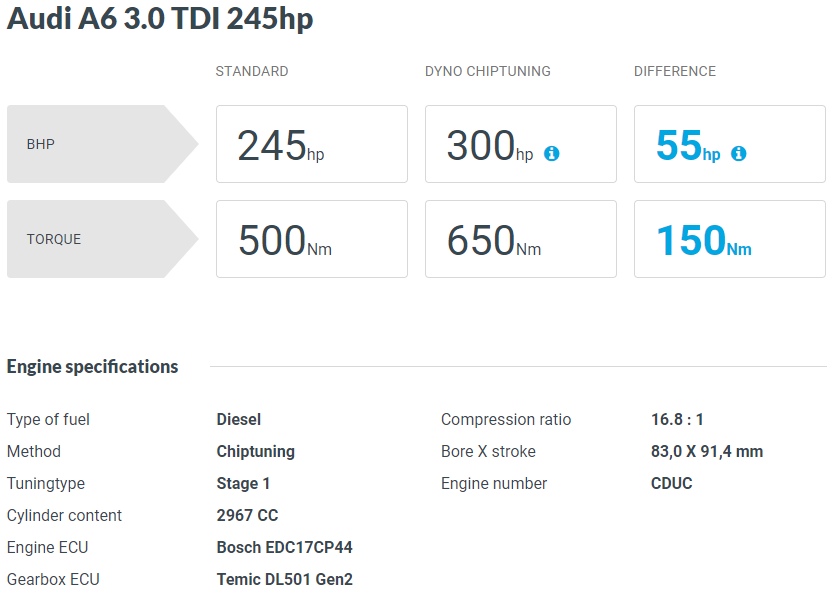The height and width of the screenshot is (593, 832).
Task: Click the STANDARD column header
Action: (252, 71)
